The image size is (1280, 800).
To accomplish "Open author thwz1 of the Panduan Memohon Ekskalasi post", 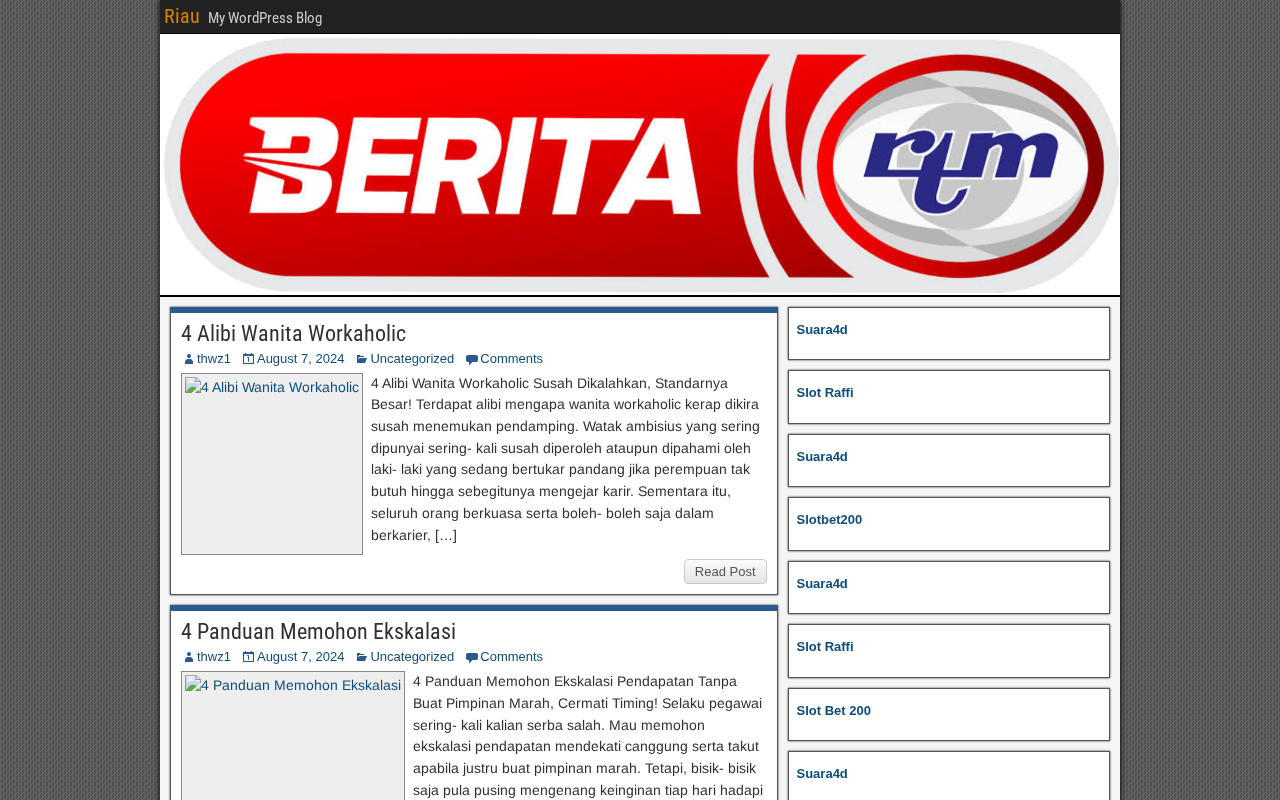I will tap(214, 657).
